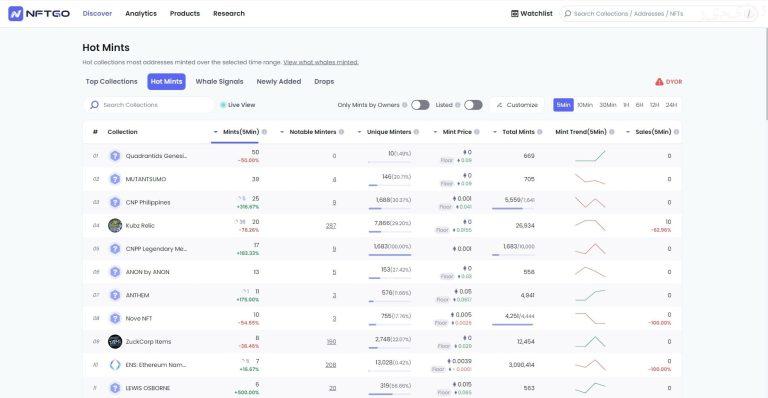Open the Customize button

click(x=517, y=105)
